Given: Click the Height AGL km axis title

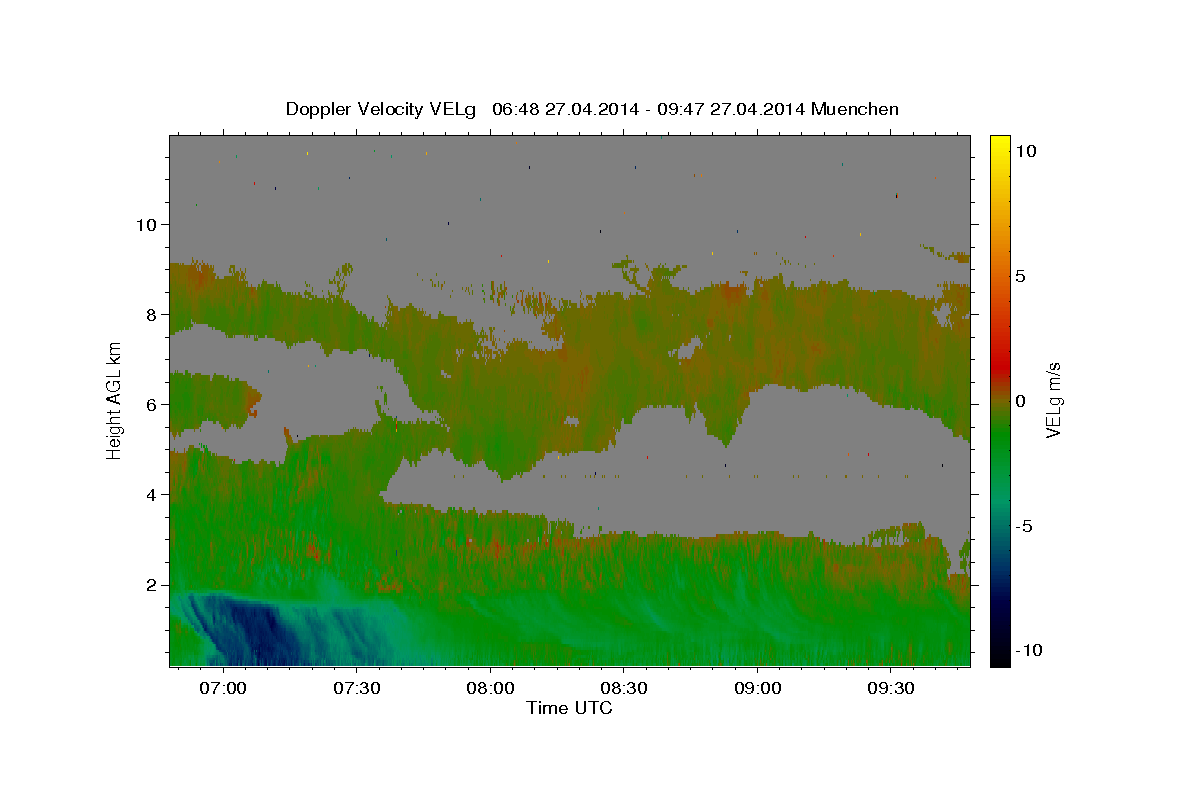Looking at the screenshot, I should [x=114, y=400].
